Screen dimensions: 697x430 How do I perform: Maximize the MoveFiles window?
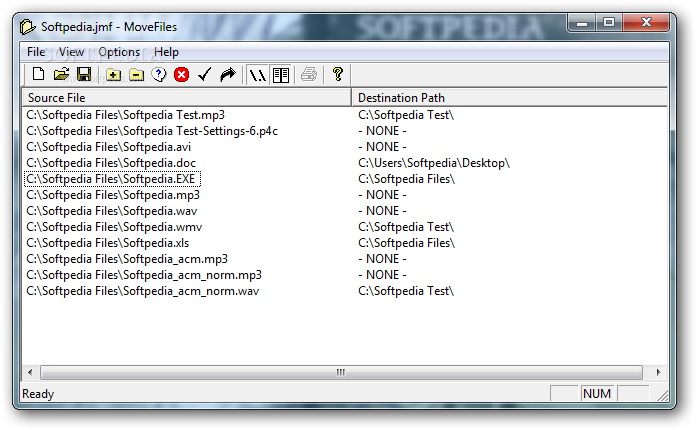[609, 23]
